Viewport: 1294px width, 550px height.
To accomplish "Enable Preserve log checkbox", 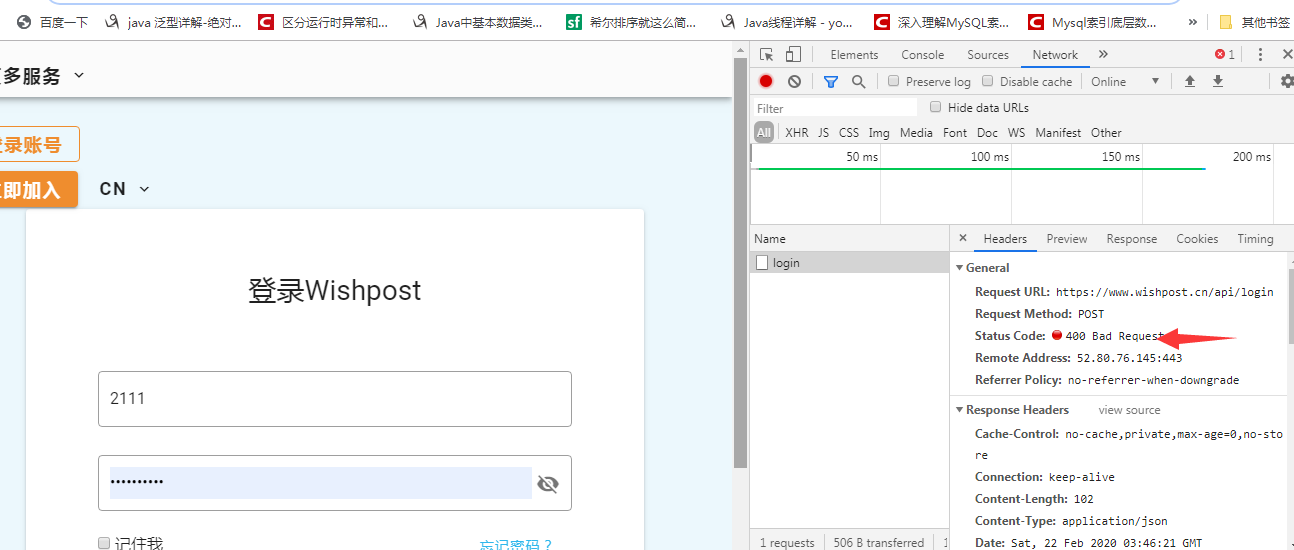I will [894, 82].
